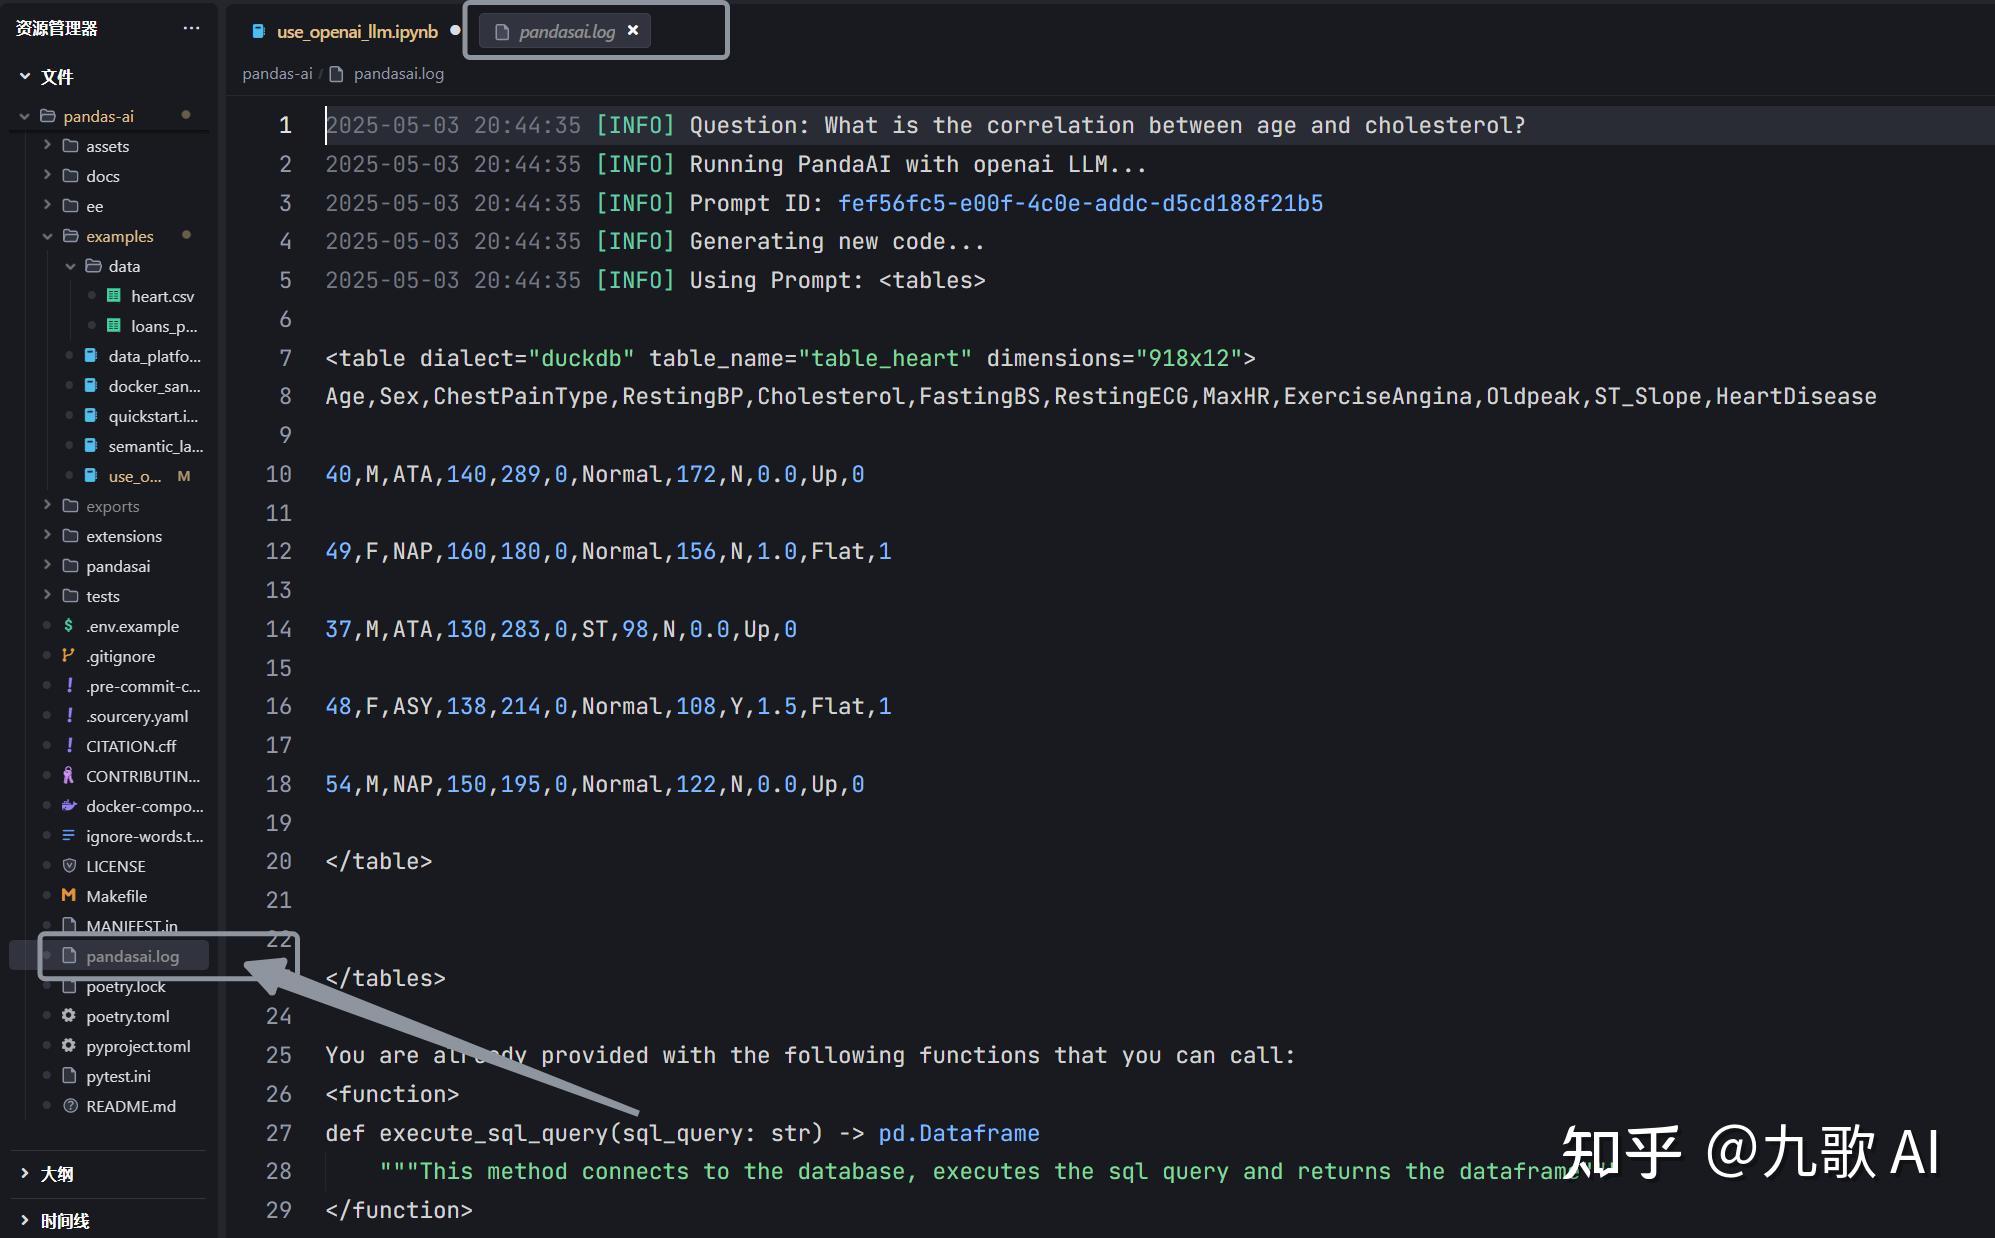Select pandasai.log in the file tree

132,956
